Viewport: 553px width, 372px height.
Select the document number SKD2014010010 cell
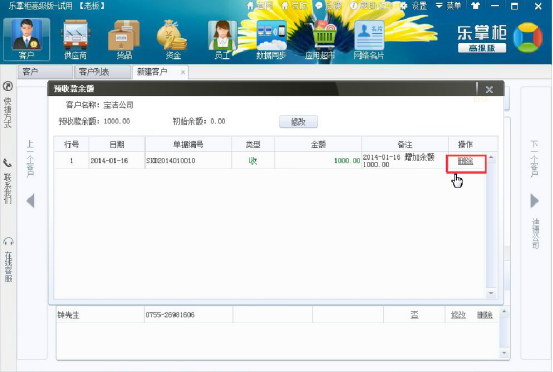(x=188, y=161)
